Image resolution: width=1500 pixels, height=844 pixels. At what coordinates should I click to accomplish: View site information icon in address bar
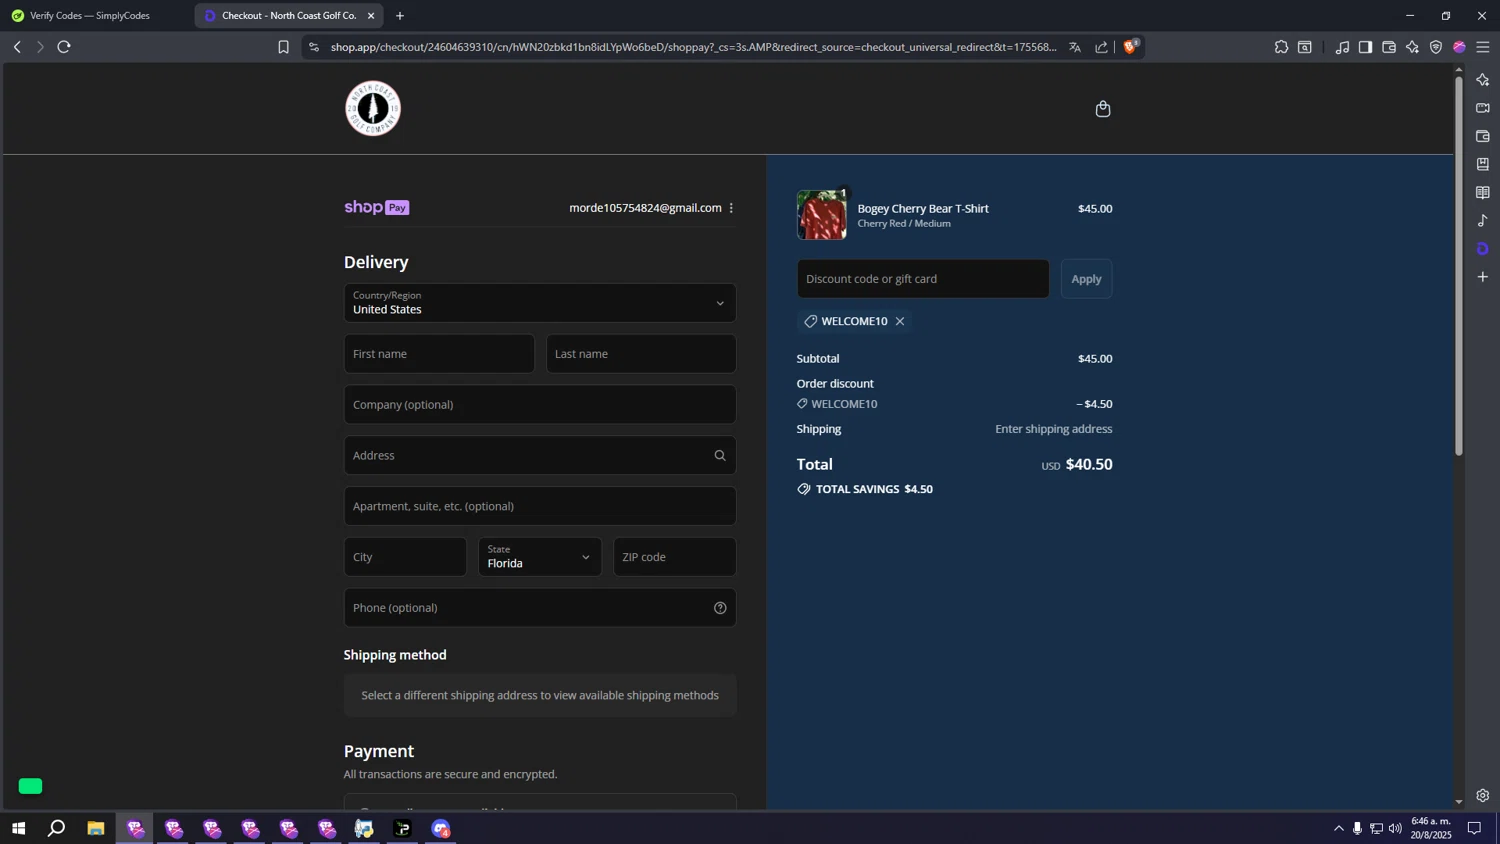tap(314, 47)
